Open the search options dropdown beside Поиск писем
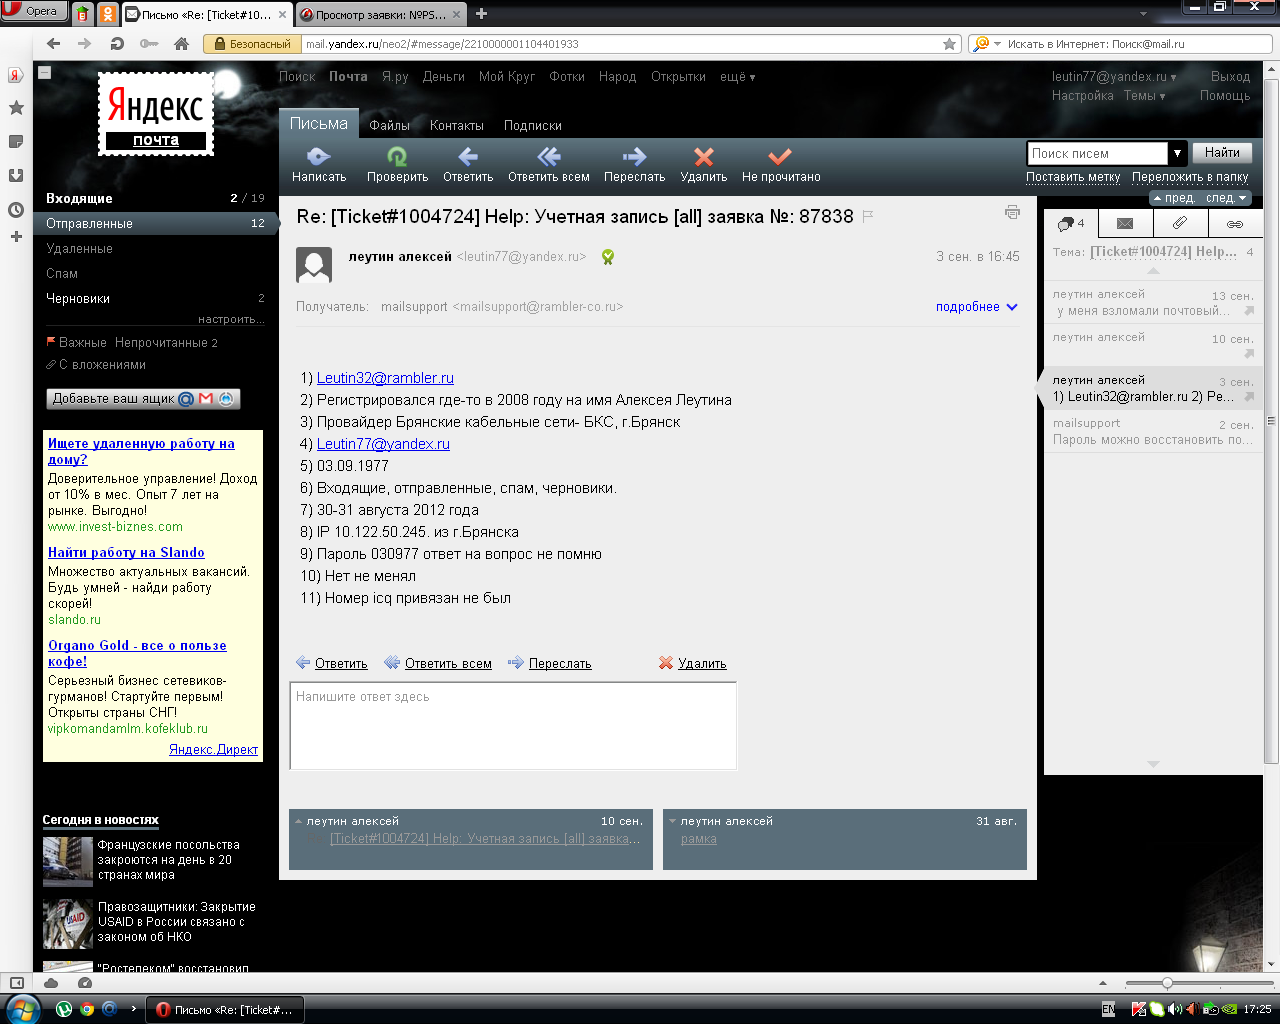The image size is (1280, 1024). pyautogui.click(x=1178, y=153)
